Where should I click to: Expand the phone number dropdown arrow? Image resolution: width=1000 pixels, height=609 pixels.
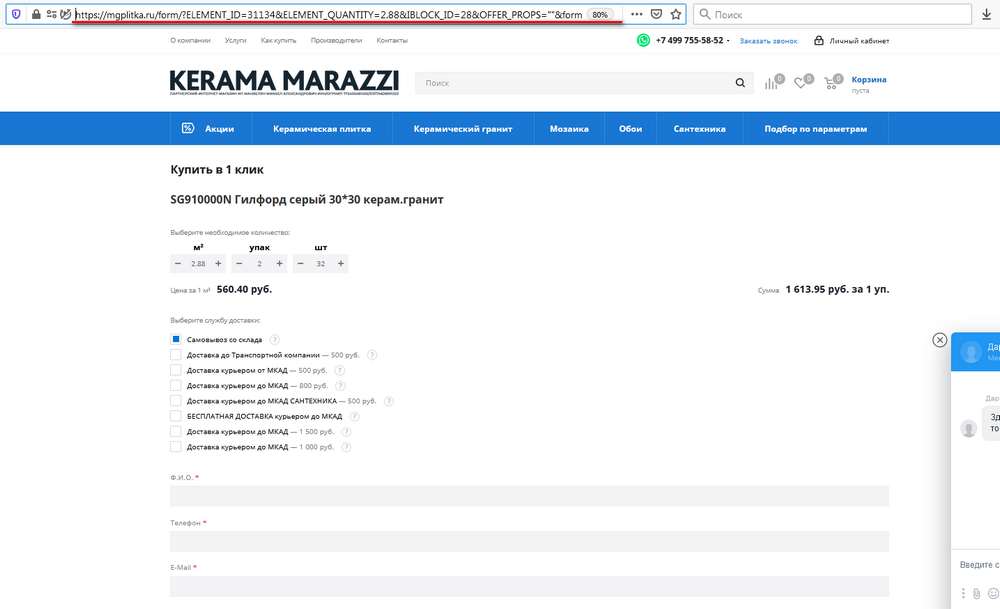729,41
